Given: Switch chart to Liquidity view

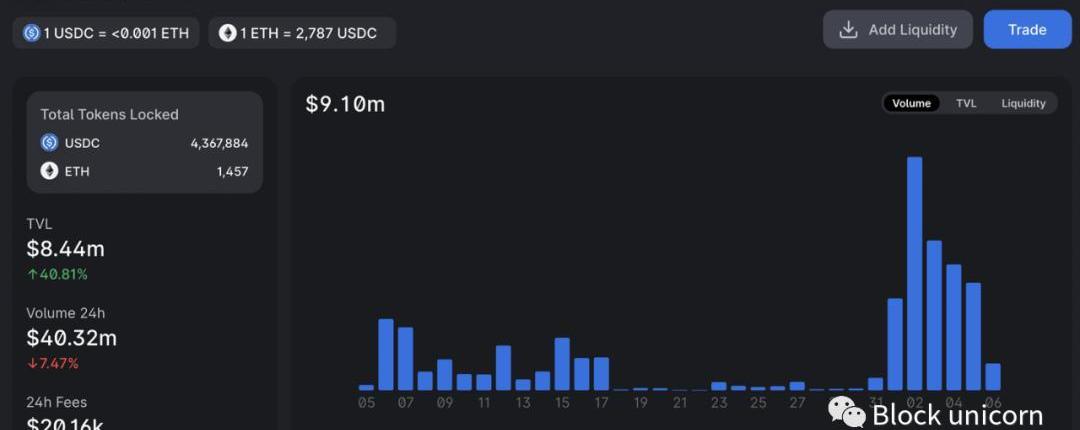Looking at the screenshot, I should (x=1023, y=103).
